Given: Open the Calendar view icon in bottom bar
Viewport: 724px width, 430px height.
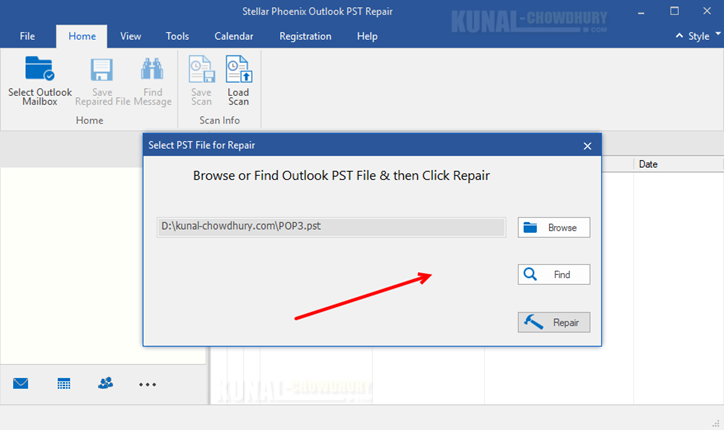Looking at the screenshot, I should point(64,384).
